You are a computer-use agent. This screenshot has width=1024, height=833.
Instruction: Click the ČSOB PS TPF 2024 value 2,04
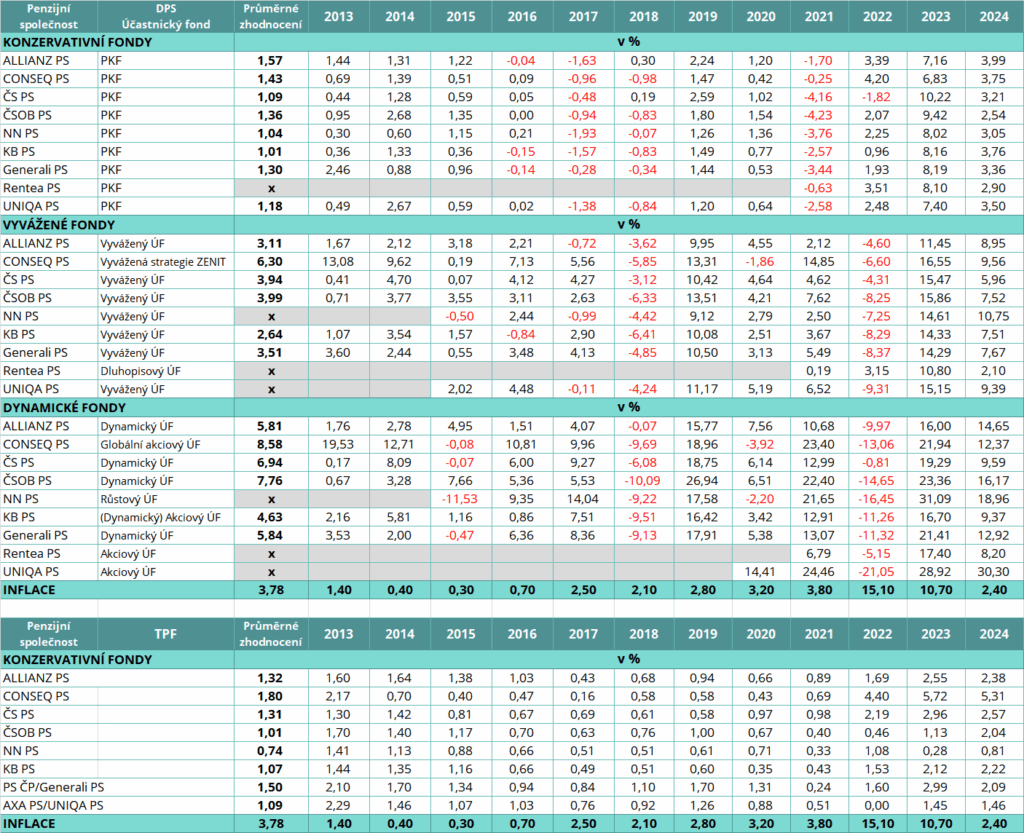993,733
